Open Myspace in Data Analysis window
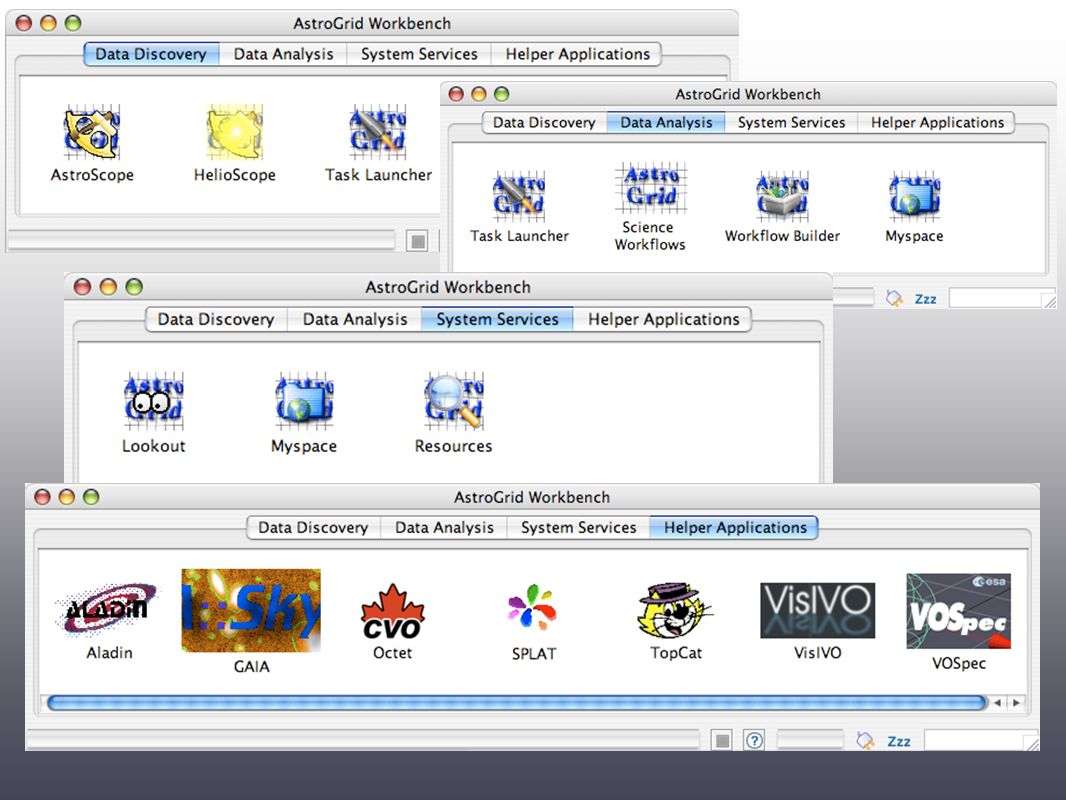This screenshot has height=800, width=1066. pyautogui.click(x=914, y=196)
